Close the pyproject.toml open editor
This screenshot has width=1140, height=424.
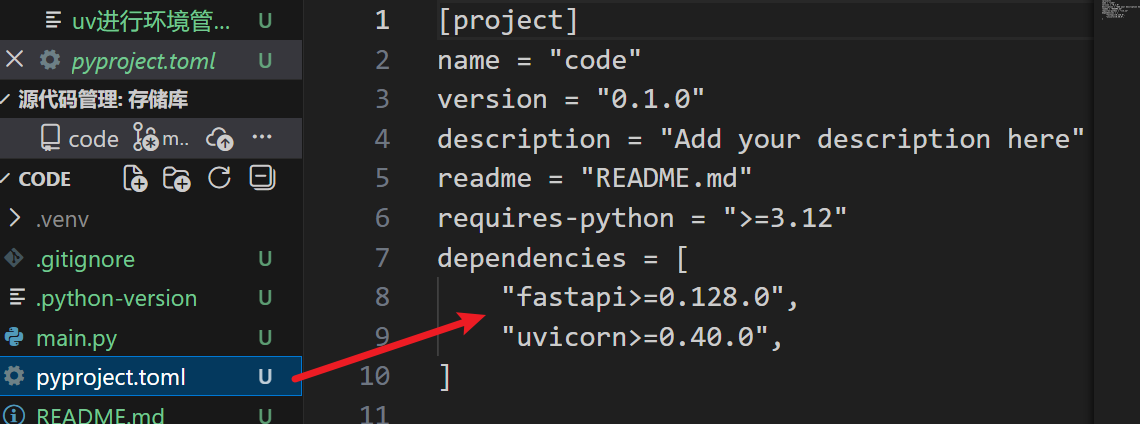(x=15, y=60)
